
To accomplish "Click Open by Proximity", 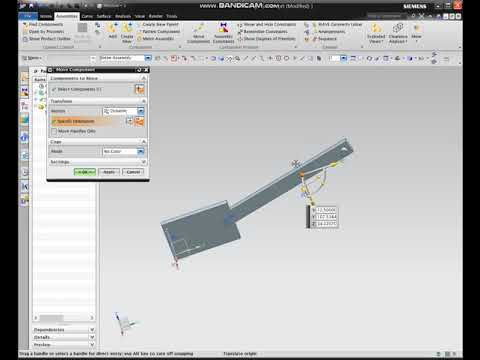I will pyautogui.click(x=43, y=31).
